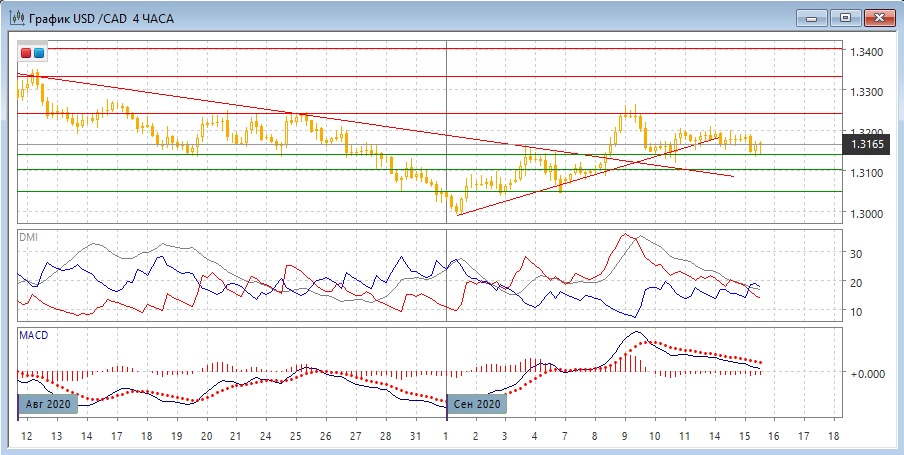Click the candlestick chart icon in title bar
This screenshot has width=904, height=455.
click(x=13, y=17)
